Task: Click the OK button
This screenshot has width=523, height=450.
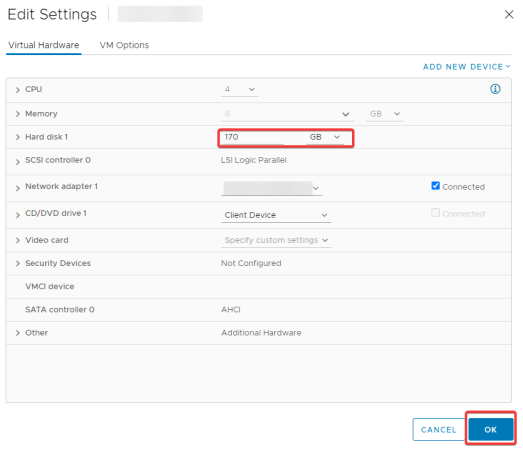Action: (491, 429)
